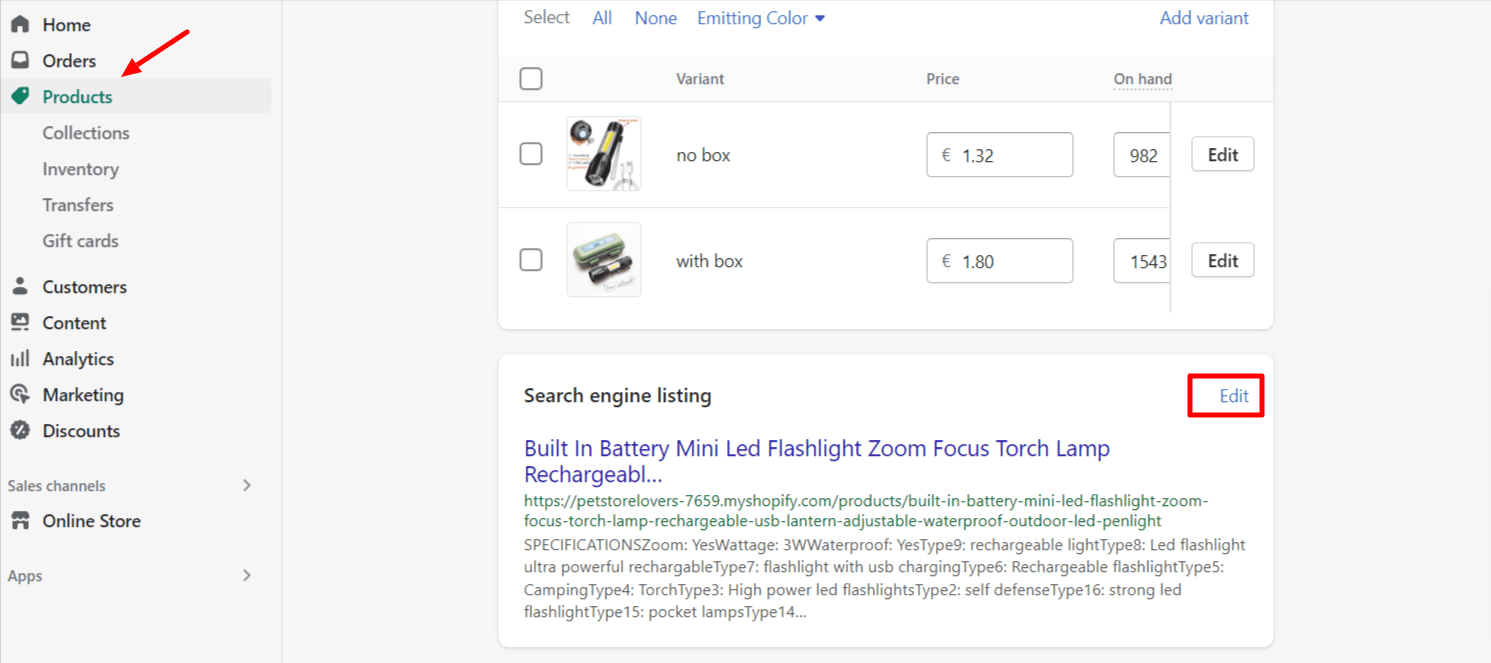Edit the 'no box' variant
Screen dimensions: 1491x663
(1223, 155)
